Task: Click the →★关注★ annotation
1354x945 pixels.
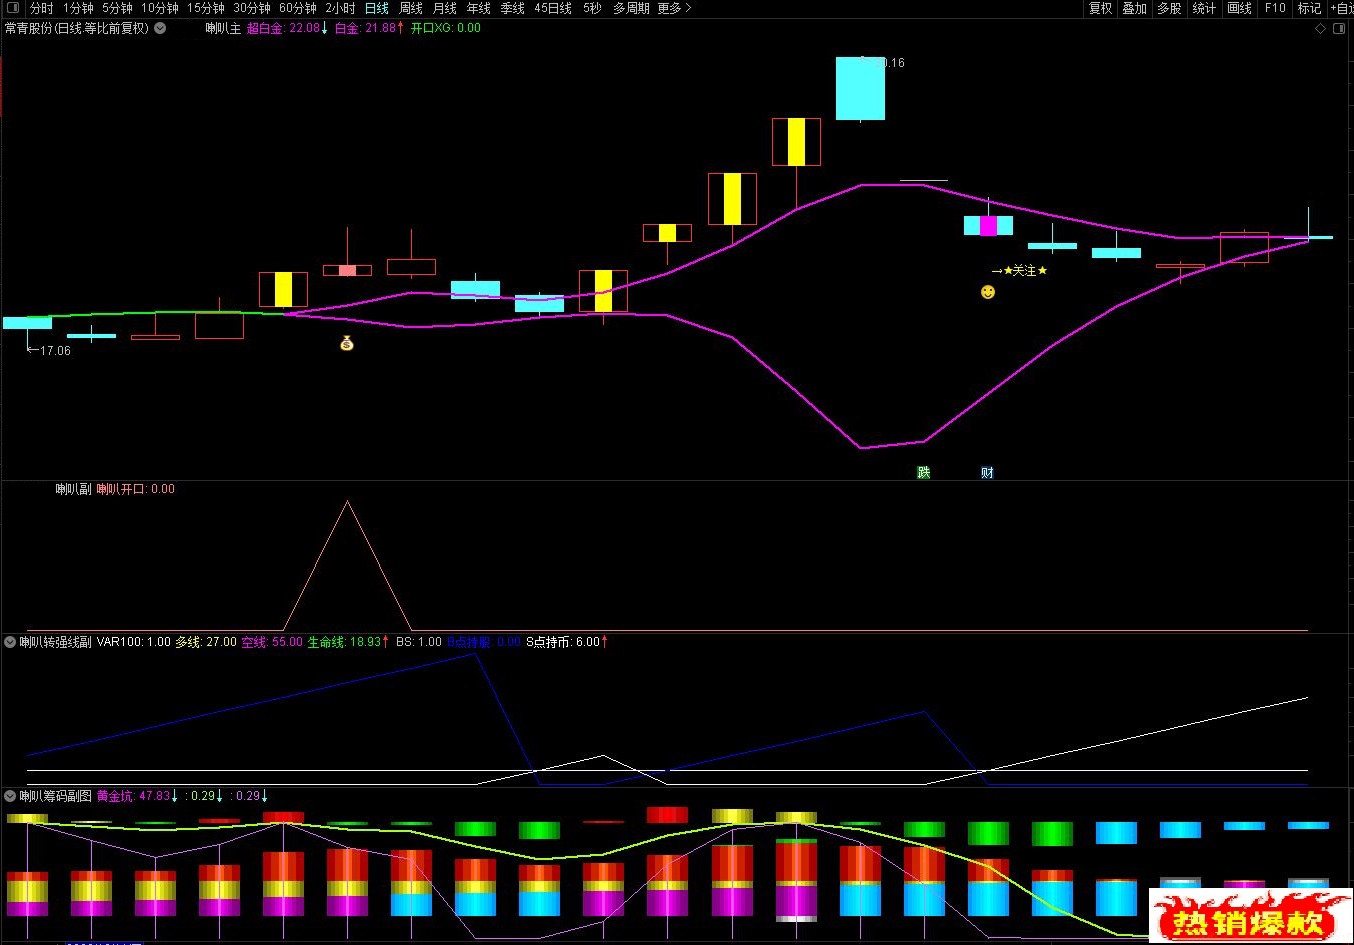Action: coord(1019,271)
